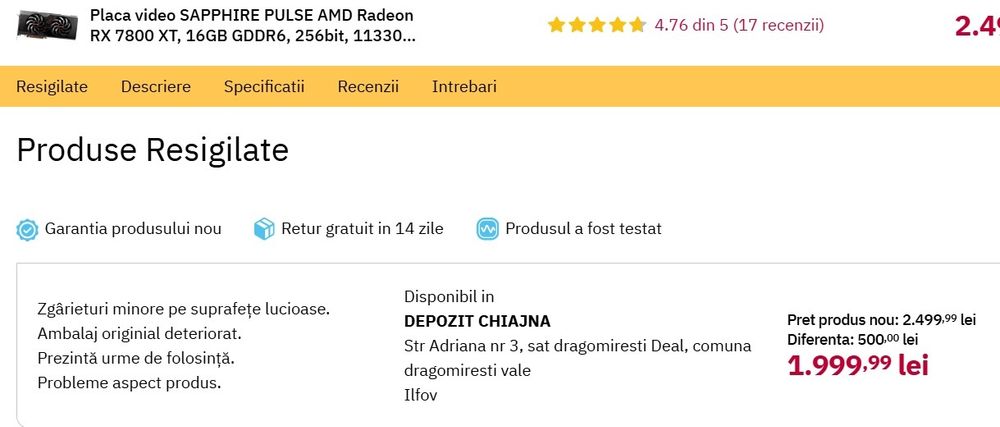Click the graphics card product thumbnail

click(x=49, y=24)
